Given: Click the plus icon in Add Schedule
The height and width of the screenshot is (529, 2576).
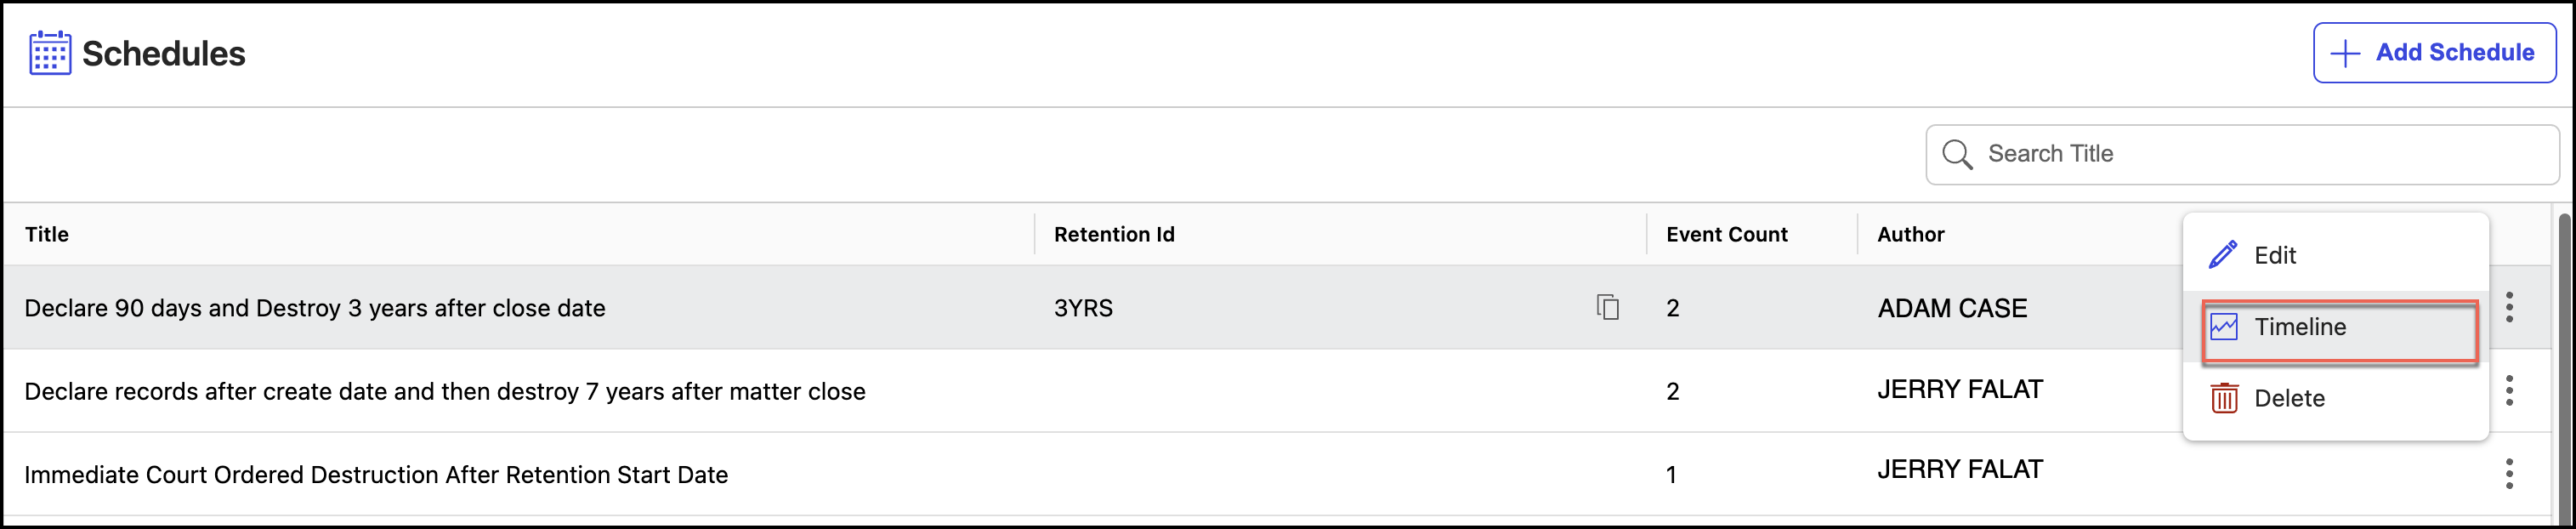Looking at the screenshot, I should click(2345, 54).
